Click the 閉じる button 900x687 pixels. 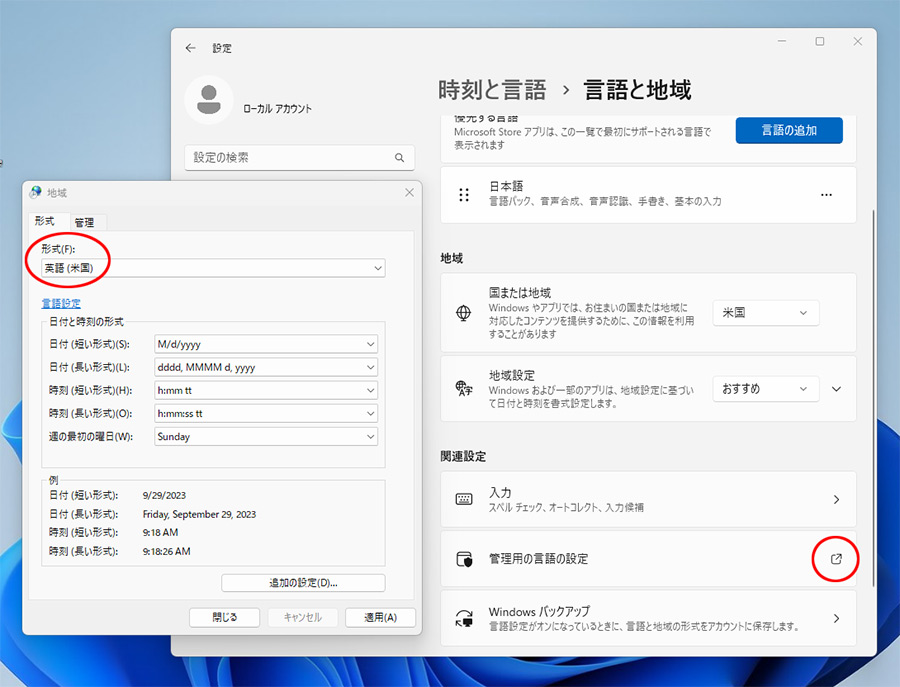224,618
